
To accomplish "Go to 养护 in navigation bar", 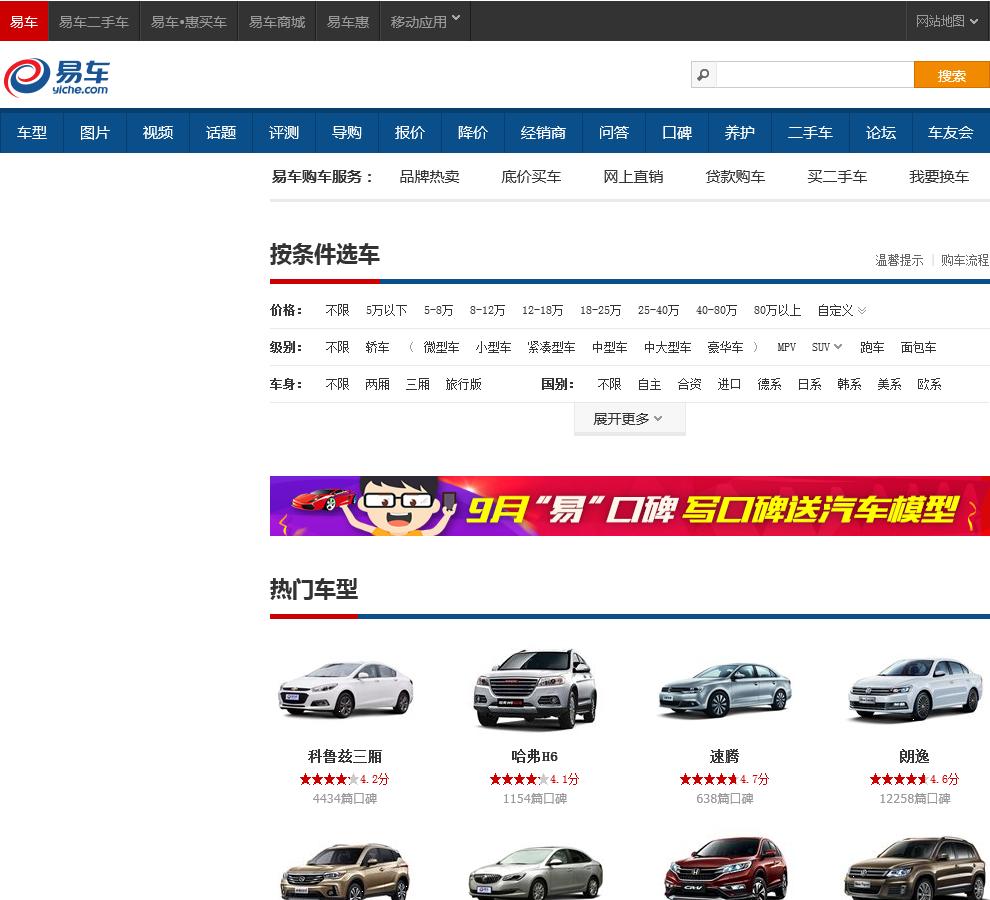I will tap(739, 132).
